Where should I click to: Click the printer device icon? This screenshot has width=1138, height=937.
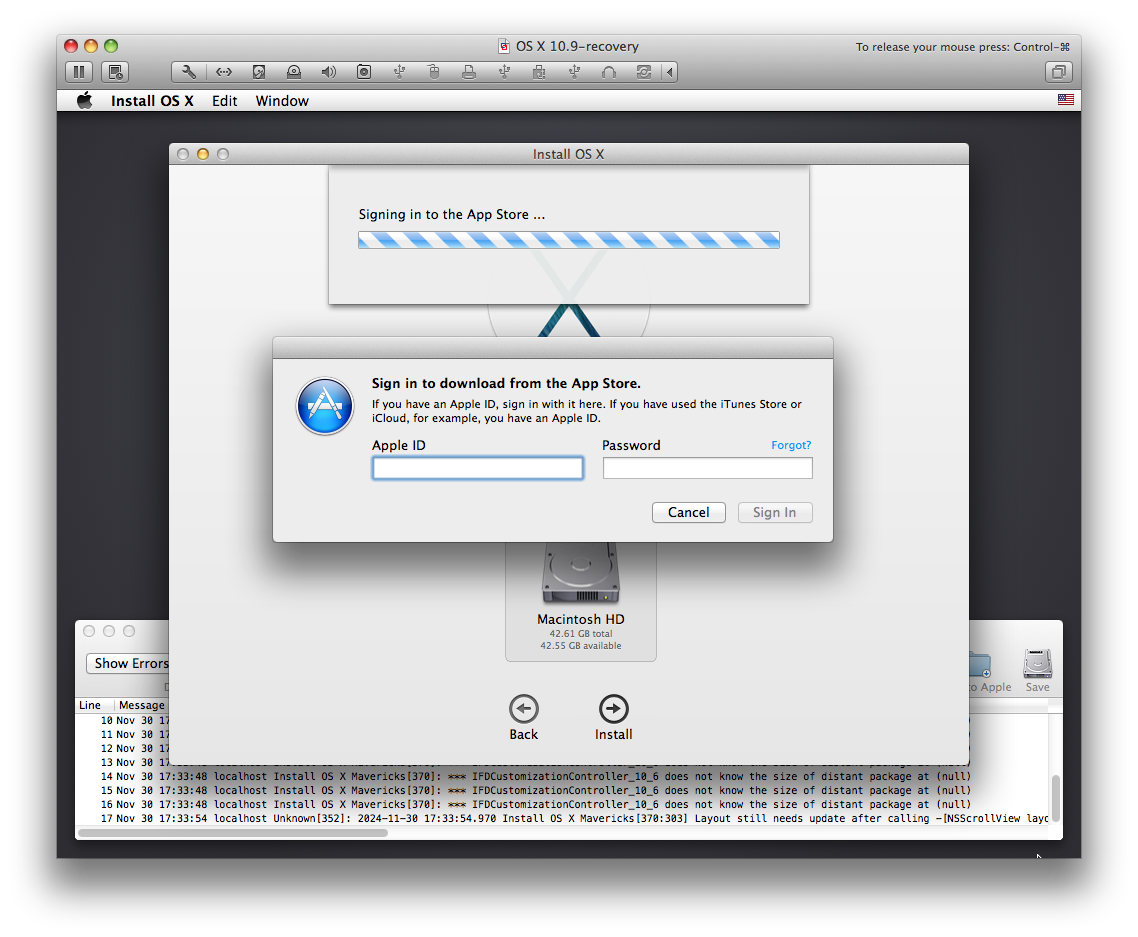click(469, 72)
